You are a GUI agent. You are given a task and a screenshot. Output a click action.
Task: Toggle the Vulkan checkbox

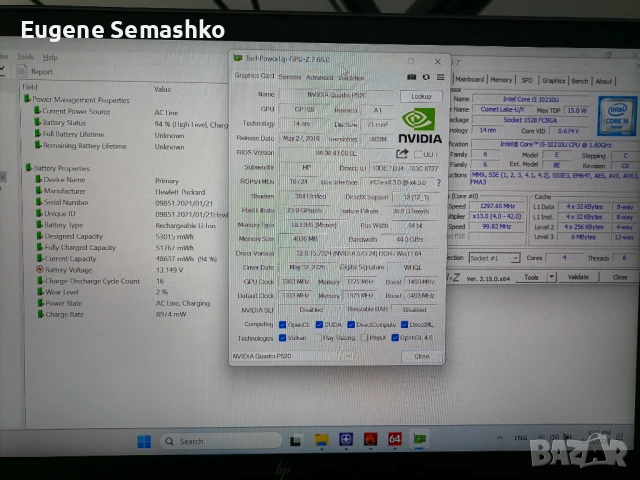coord(281,338)
